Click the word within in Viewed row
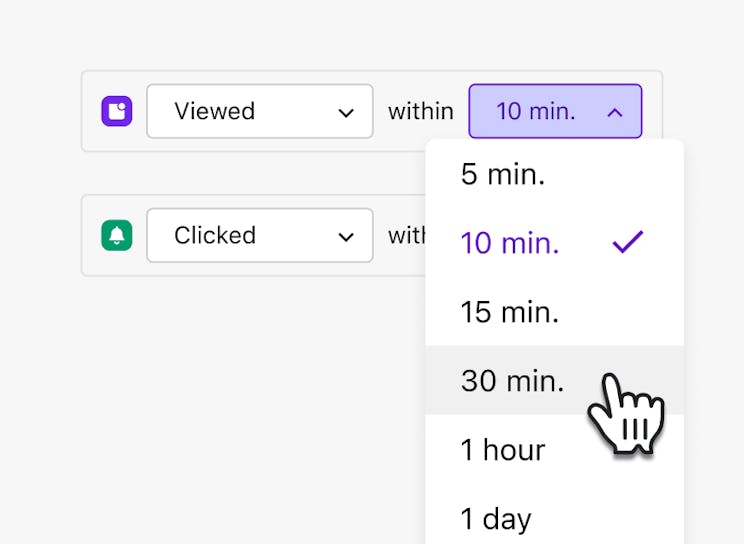 point(421,112)
